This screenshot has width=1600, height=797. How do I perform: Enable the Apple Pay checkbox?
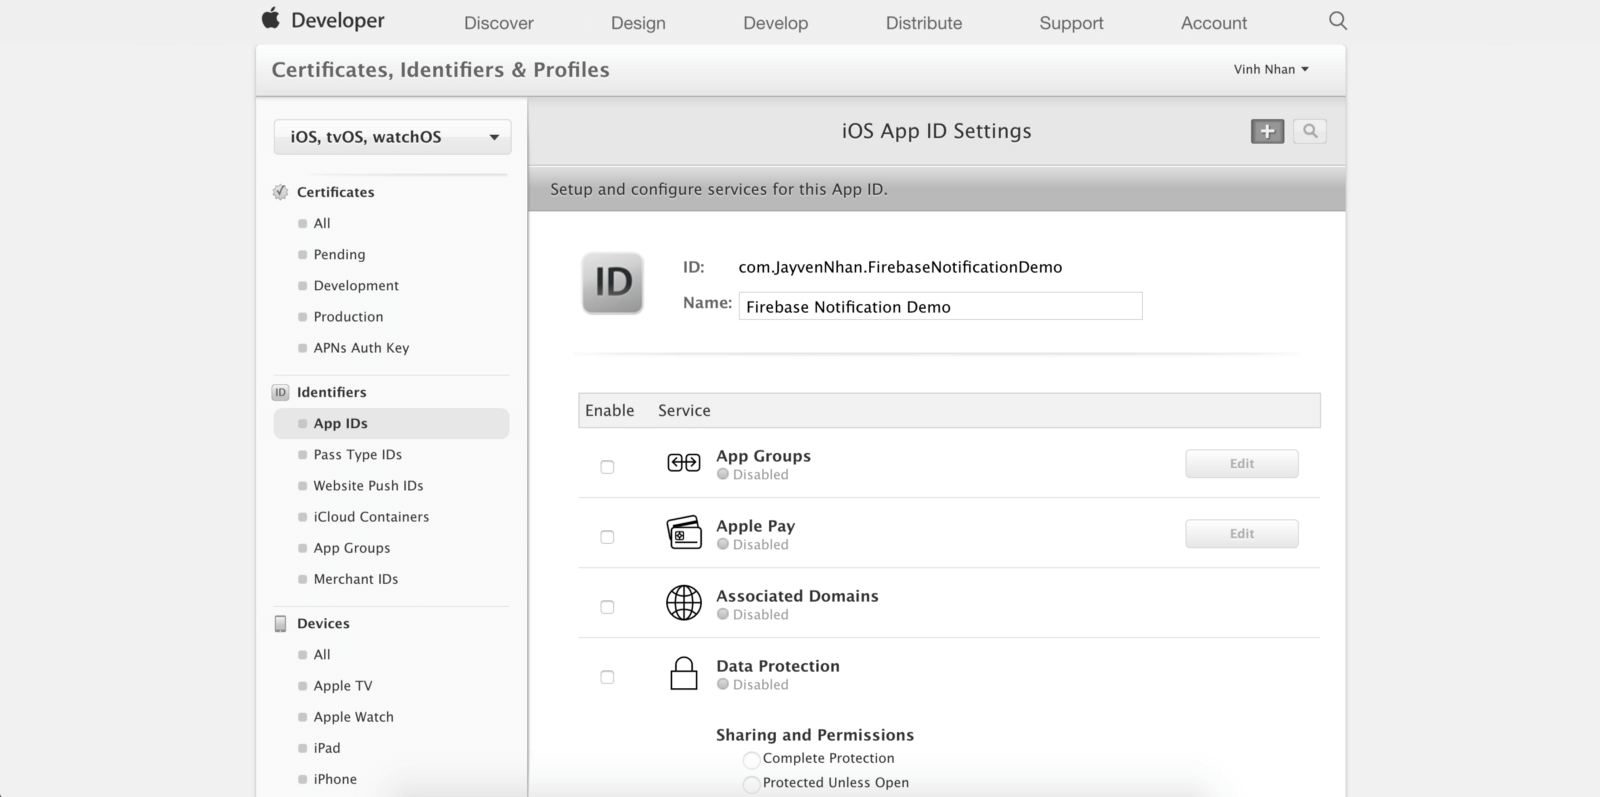[607, 537]
